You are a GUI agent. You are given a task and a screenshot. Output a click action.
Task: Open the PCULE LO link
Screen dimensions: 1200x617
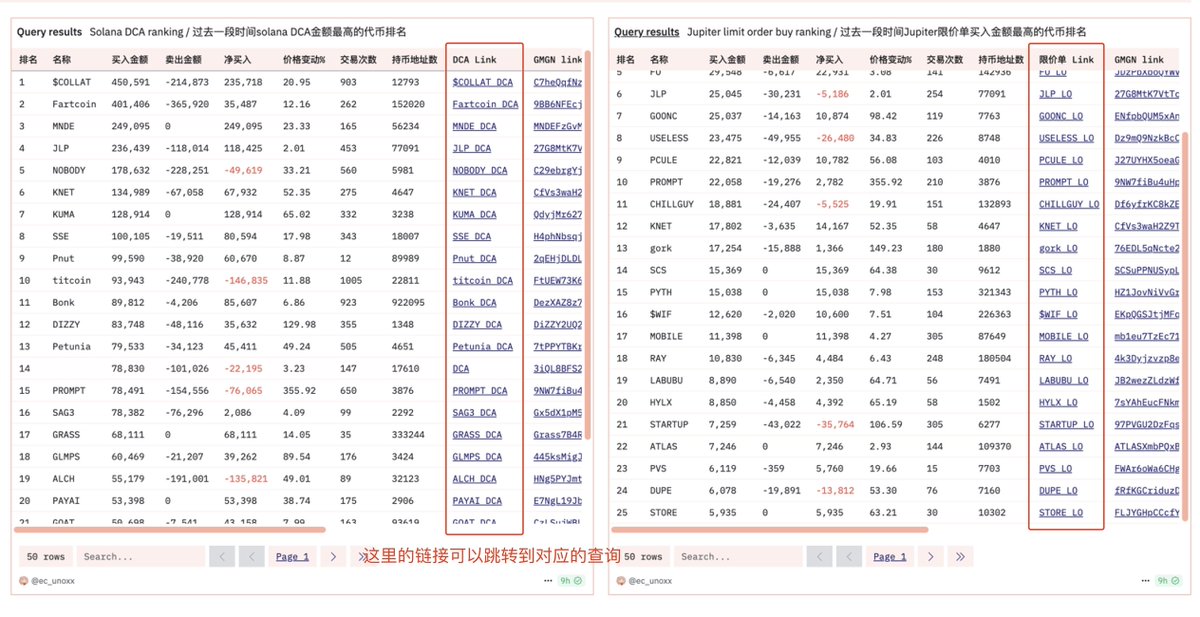point(1061,160)
